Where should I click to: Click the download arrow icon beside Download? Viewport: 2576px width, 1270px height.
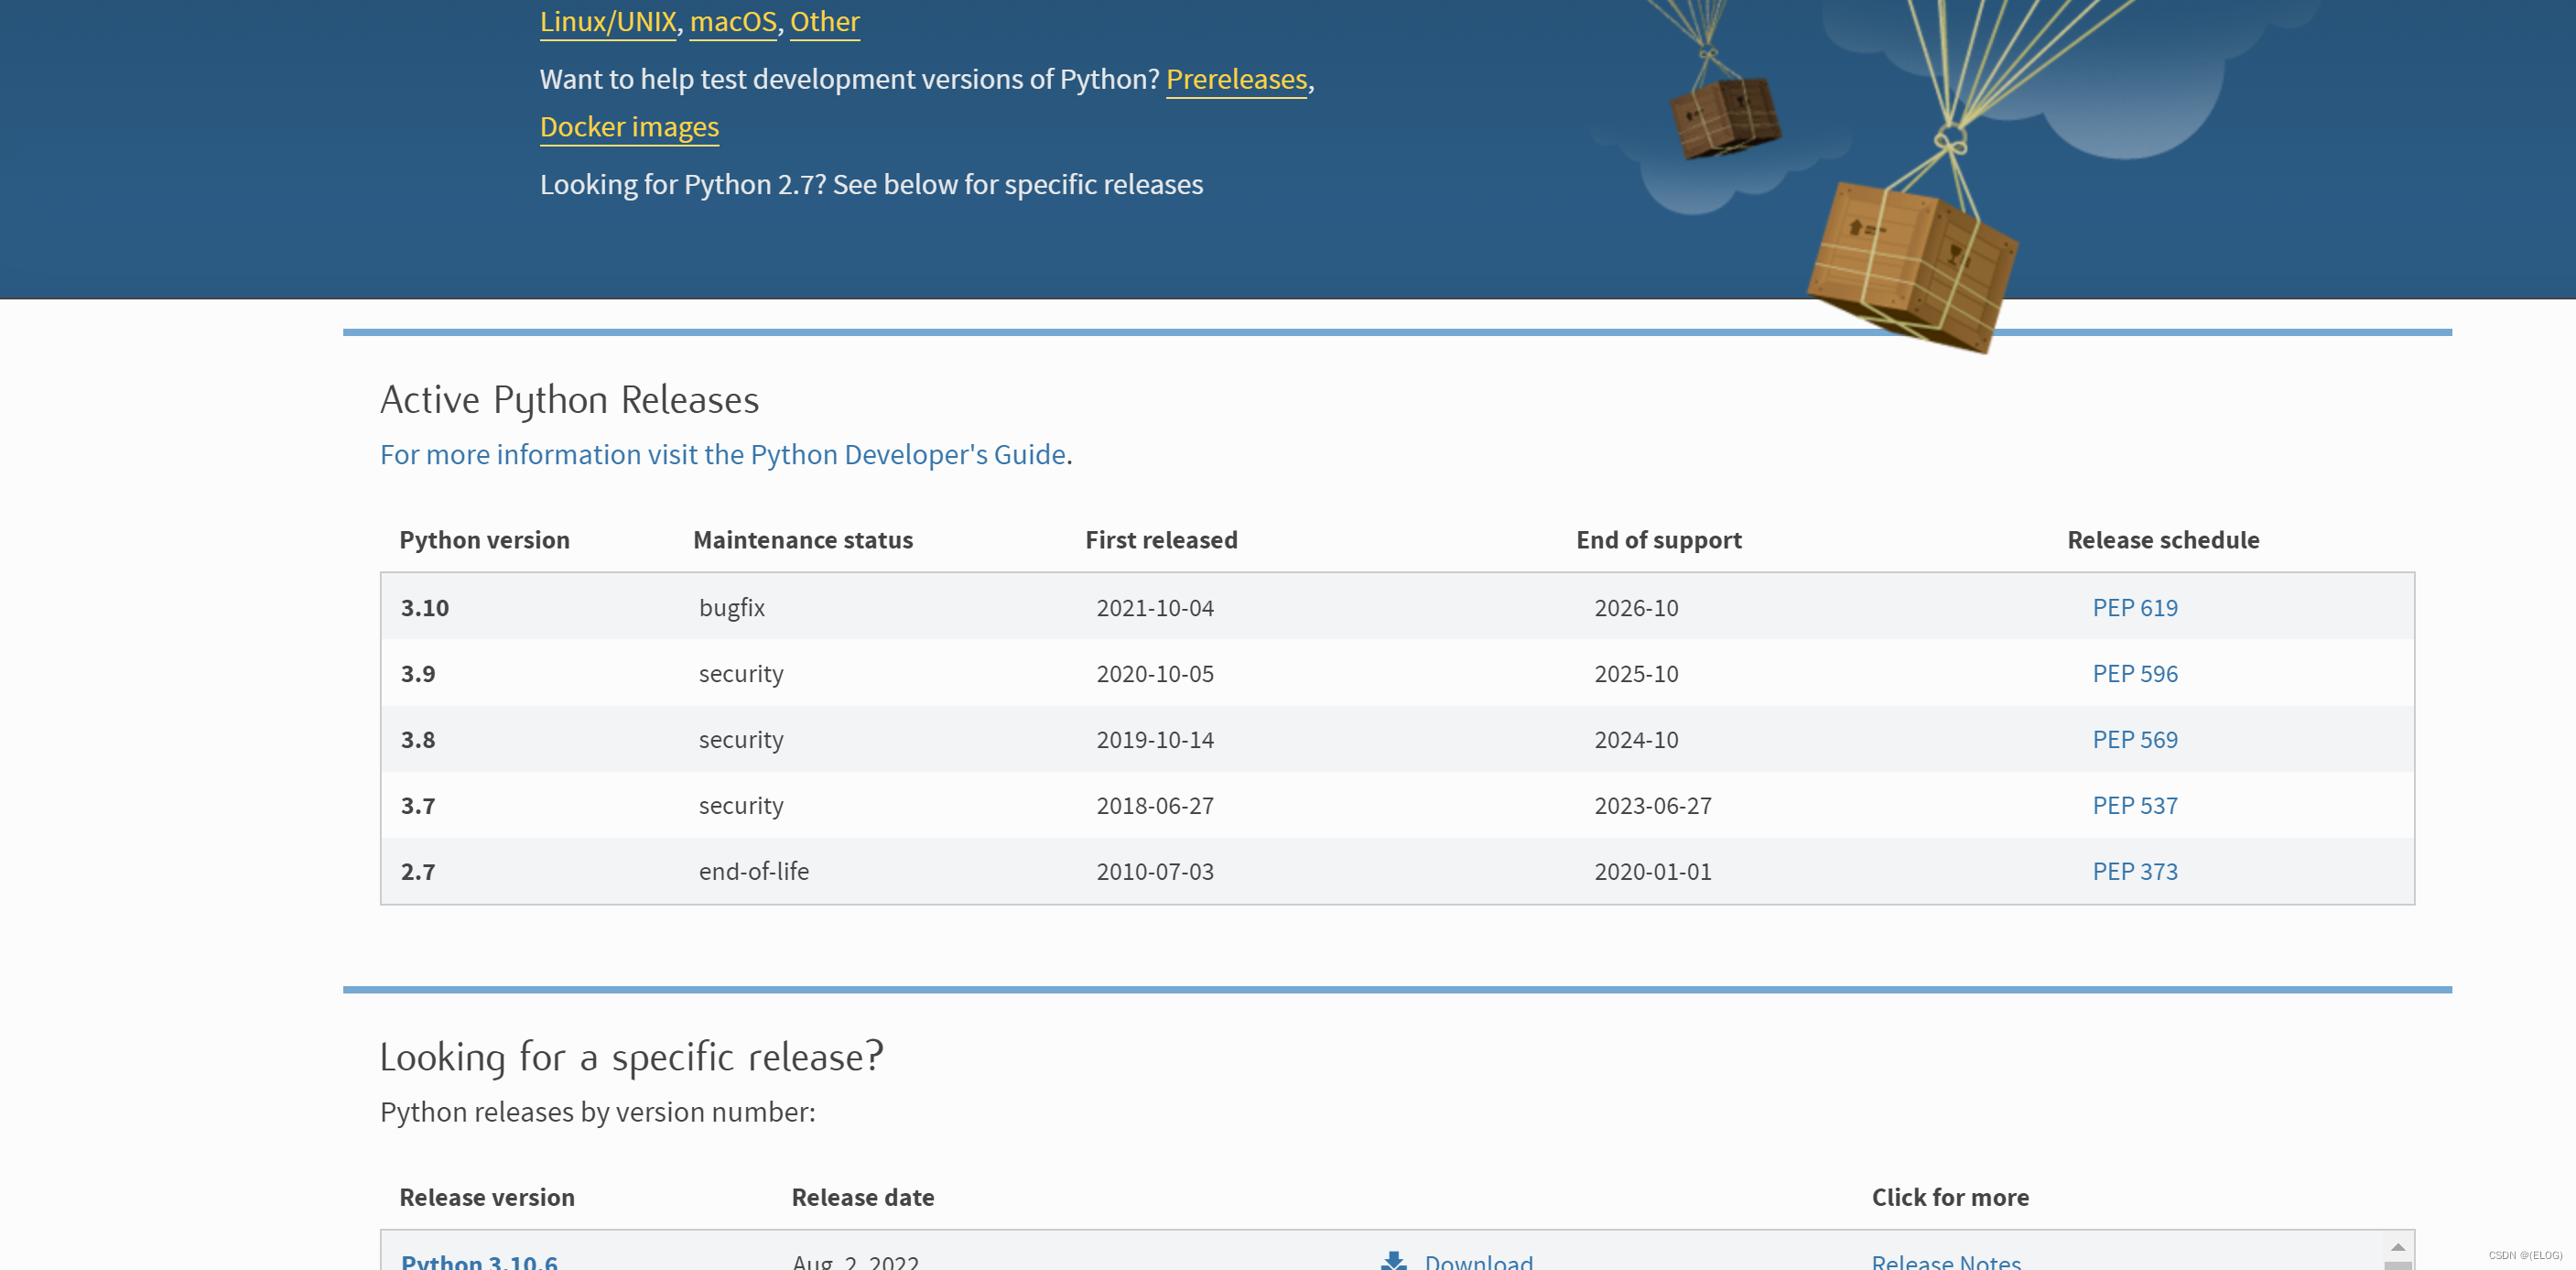click(x=1393, y=1261)
